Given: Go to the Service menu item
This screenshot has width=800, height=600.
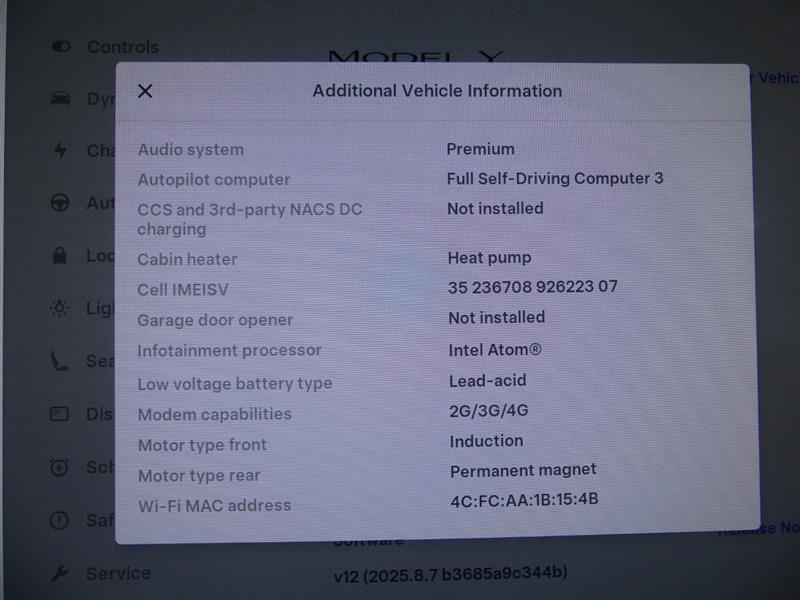Looking at the screenshot, I should (118, 573).
